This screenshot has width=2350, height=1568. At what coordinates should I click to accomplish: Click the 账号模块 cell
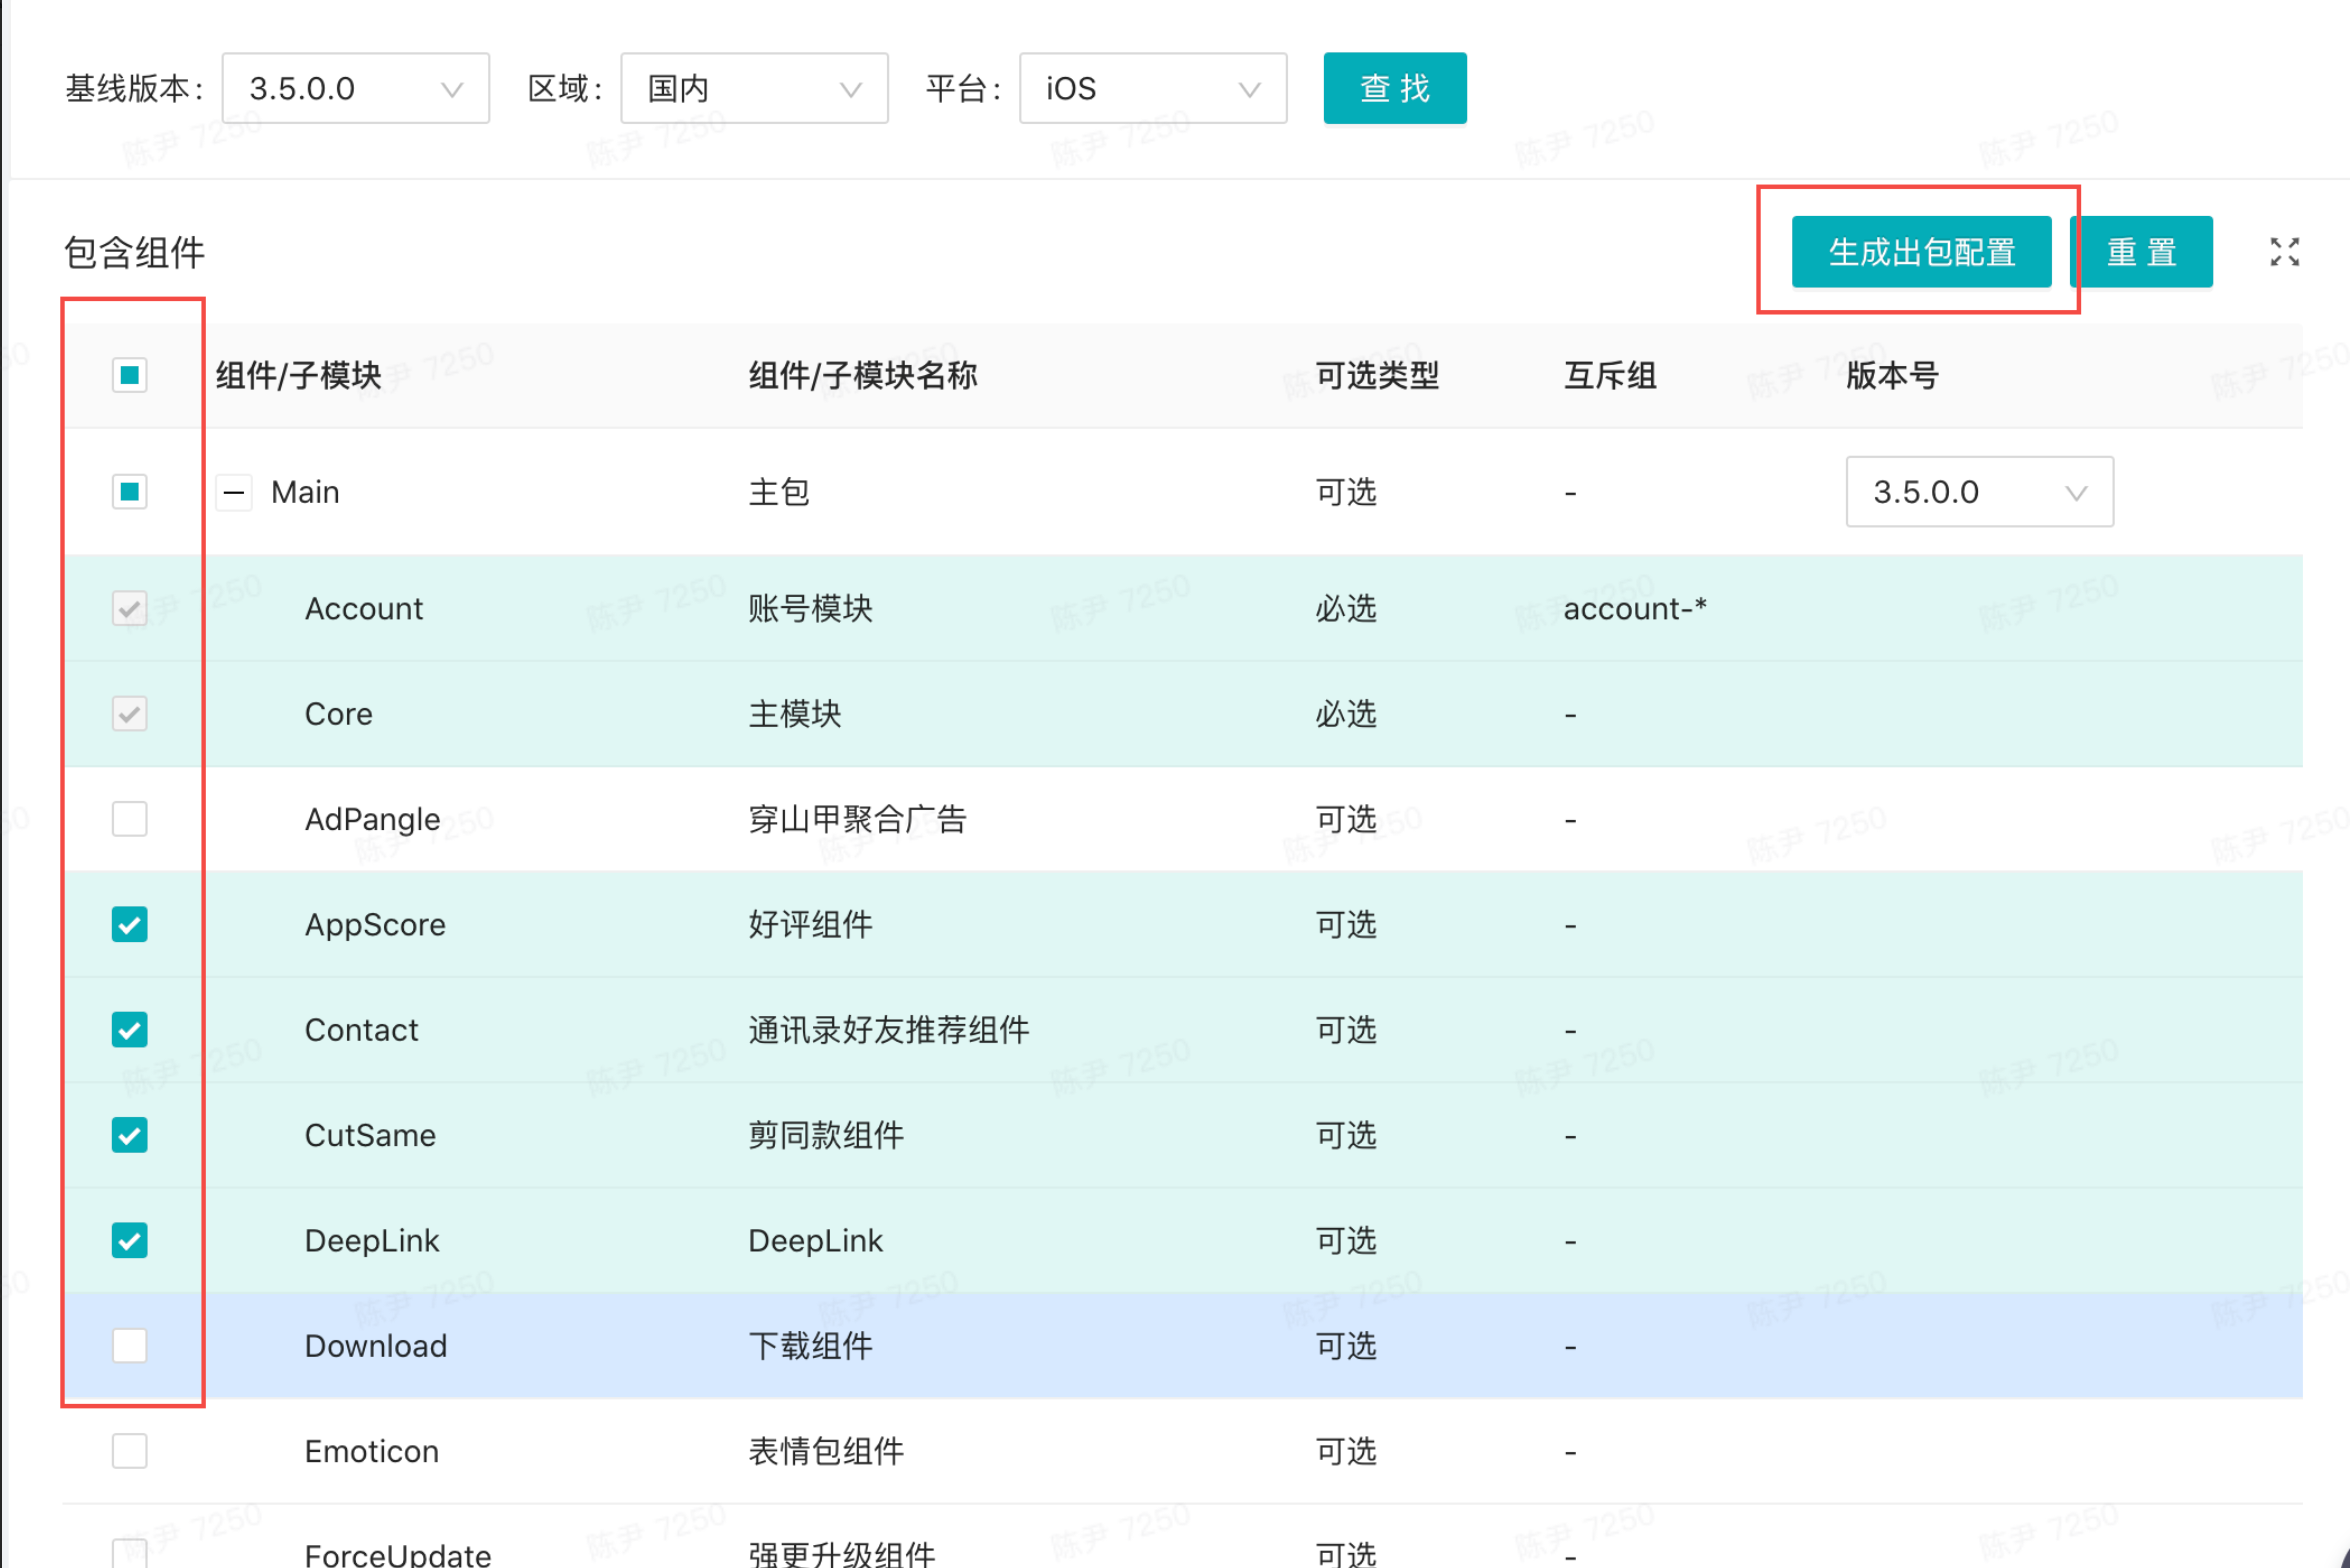coord(811,608)
